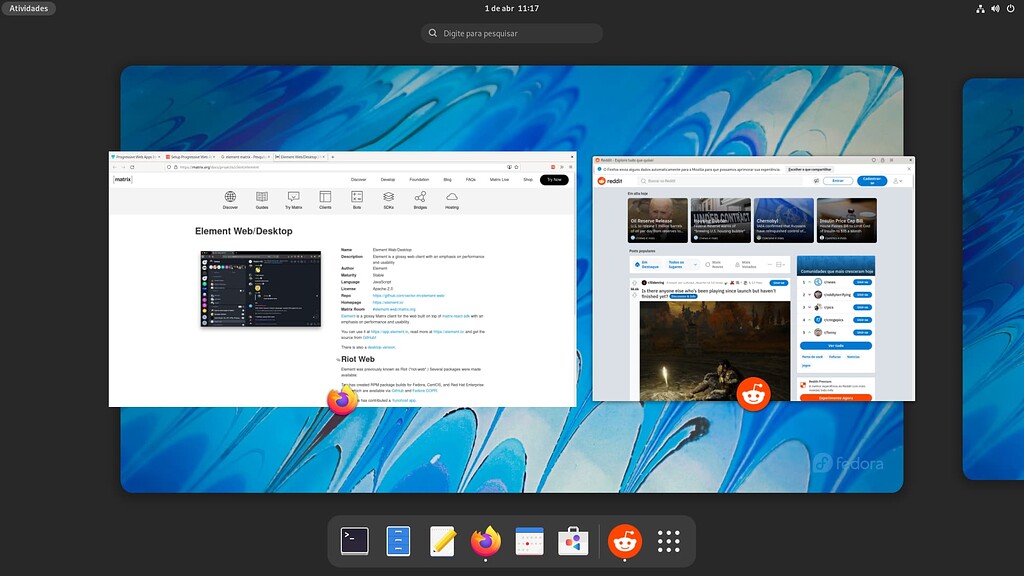
Task: Click the Reddit badge on Reddit window
Action: (753, 395)
